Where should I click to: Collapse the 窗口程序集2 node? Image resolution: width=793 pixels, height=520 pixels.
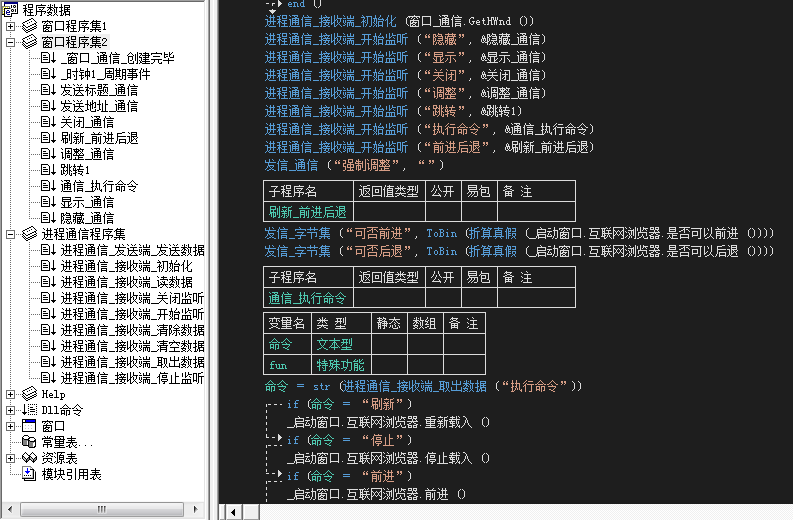11,42
